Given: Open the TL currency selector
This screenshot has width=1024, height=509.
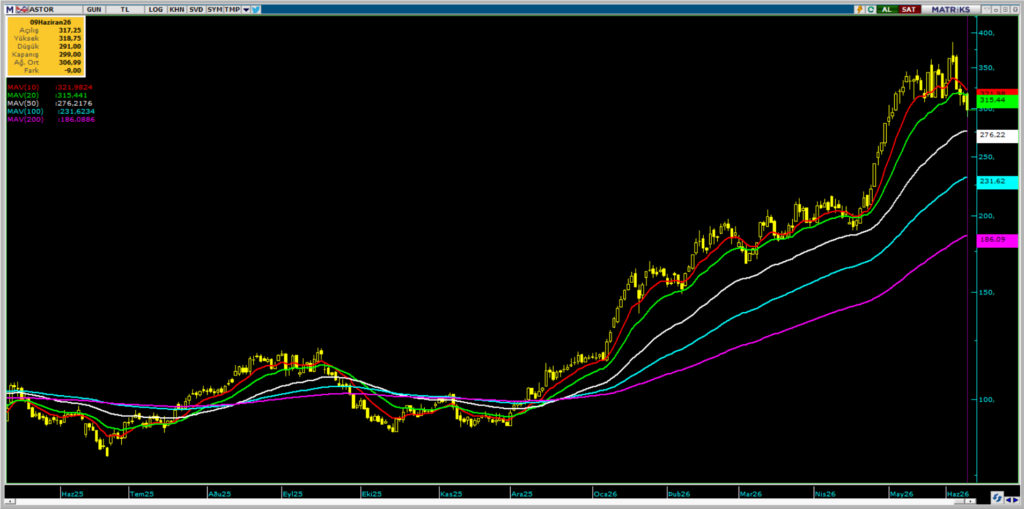Looking at the screenshot, I should click(x=125, y=10).
